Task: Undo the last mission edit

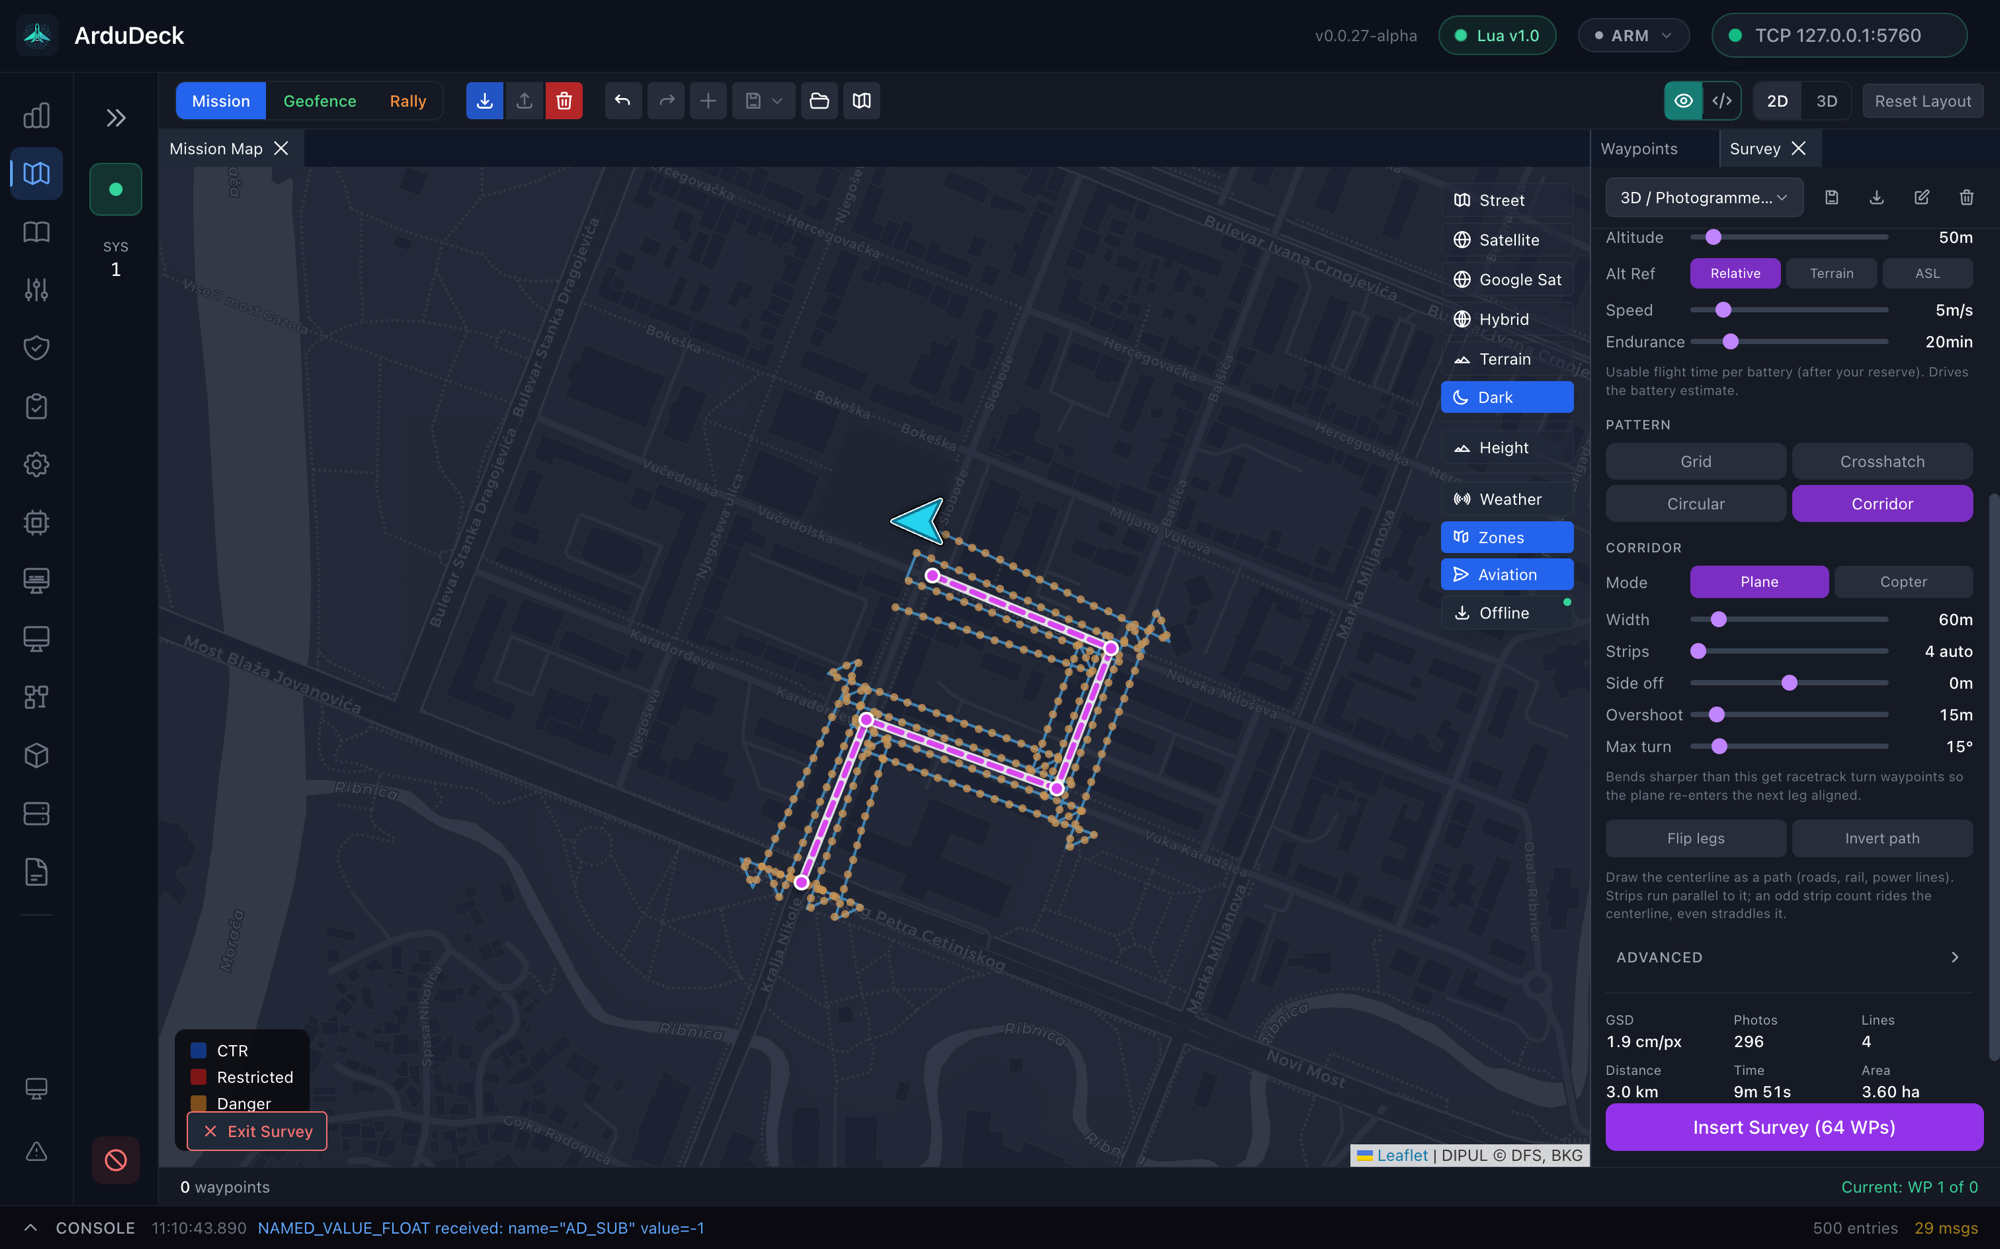Action: [x=623, y=101]
